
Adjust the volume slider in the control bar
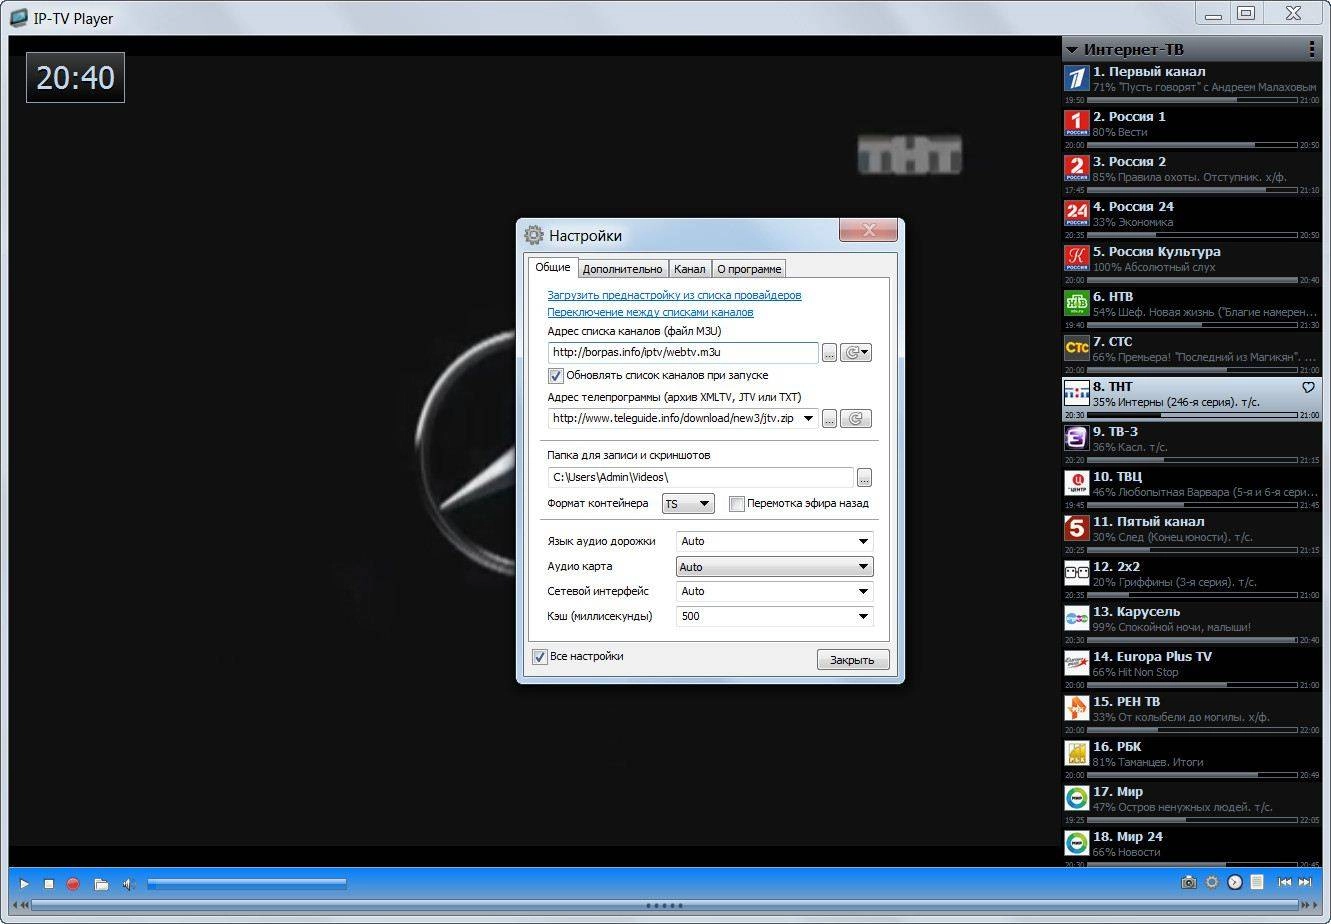(x=246, y=883)
